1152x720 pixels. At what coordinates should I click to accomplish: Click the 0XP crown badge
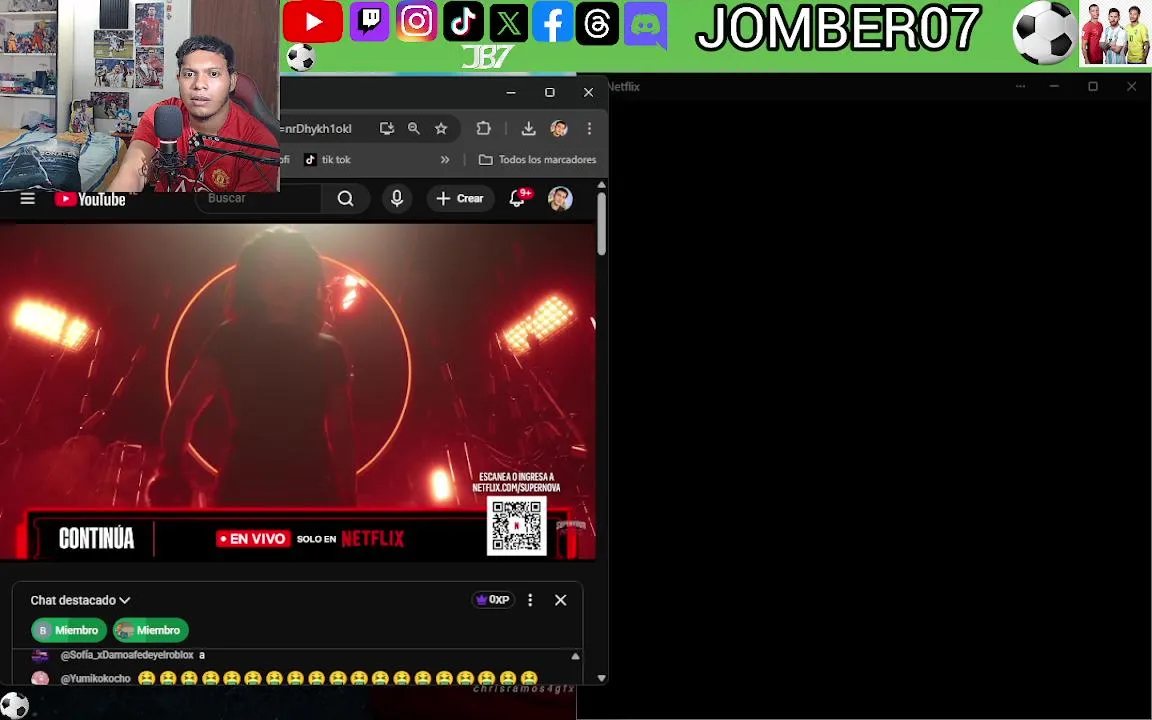(x=493, y=600)
